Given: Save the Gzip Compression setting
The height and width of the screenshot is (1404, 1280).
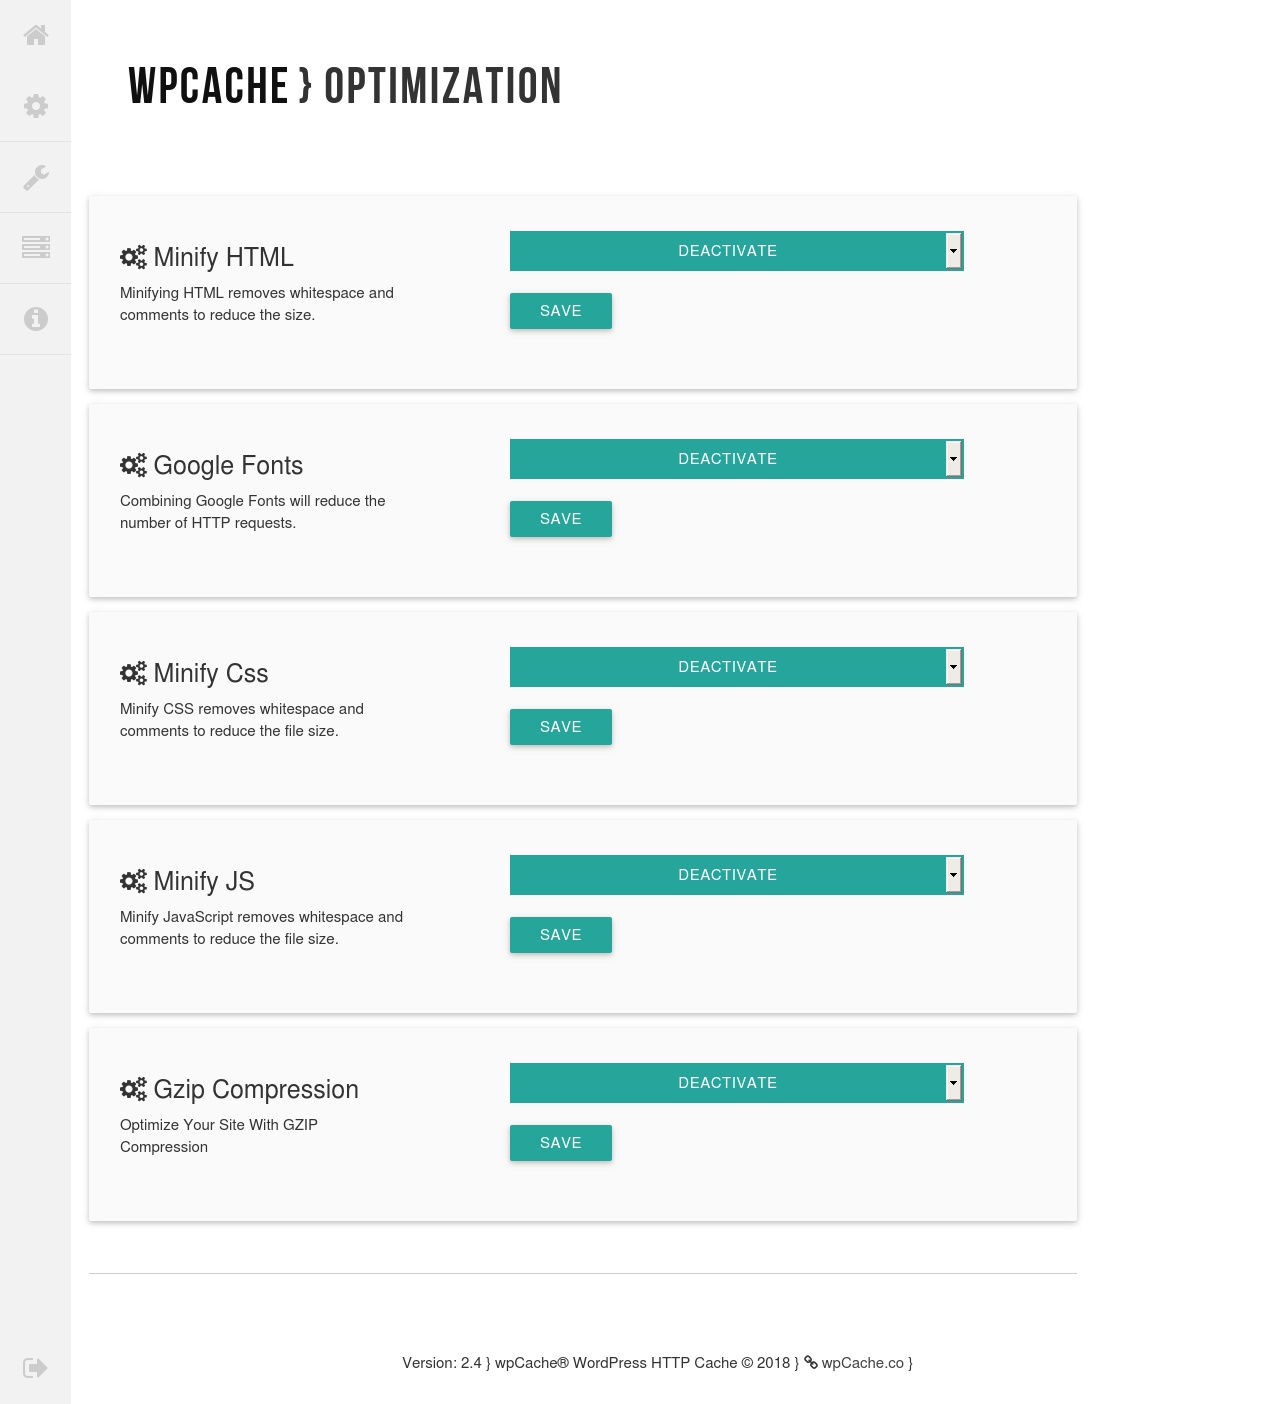Looking at the screenshot, I should pyautogui.click(x=561, y=1143).
